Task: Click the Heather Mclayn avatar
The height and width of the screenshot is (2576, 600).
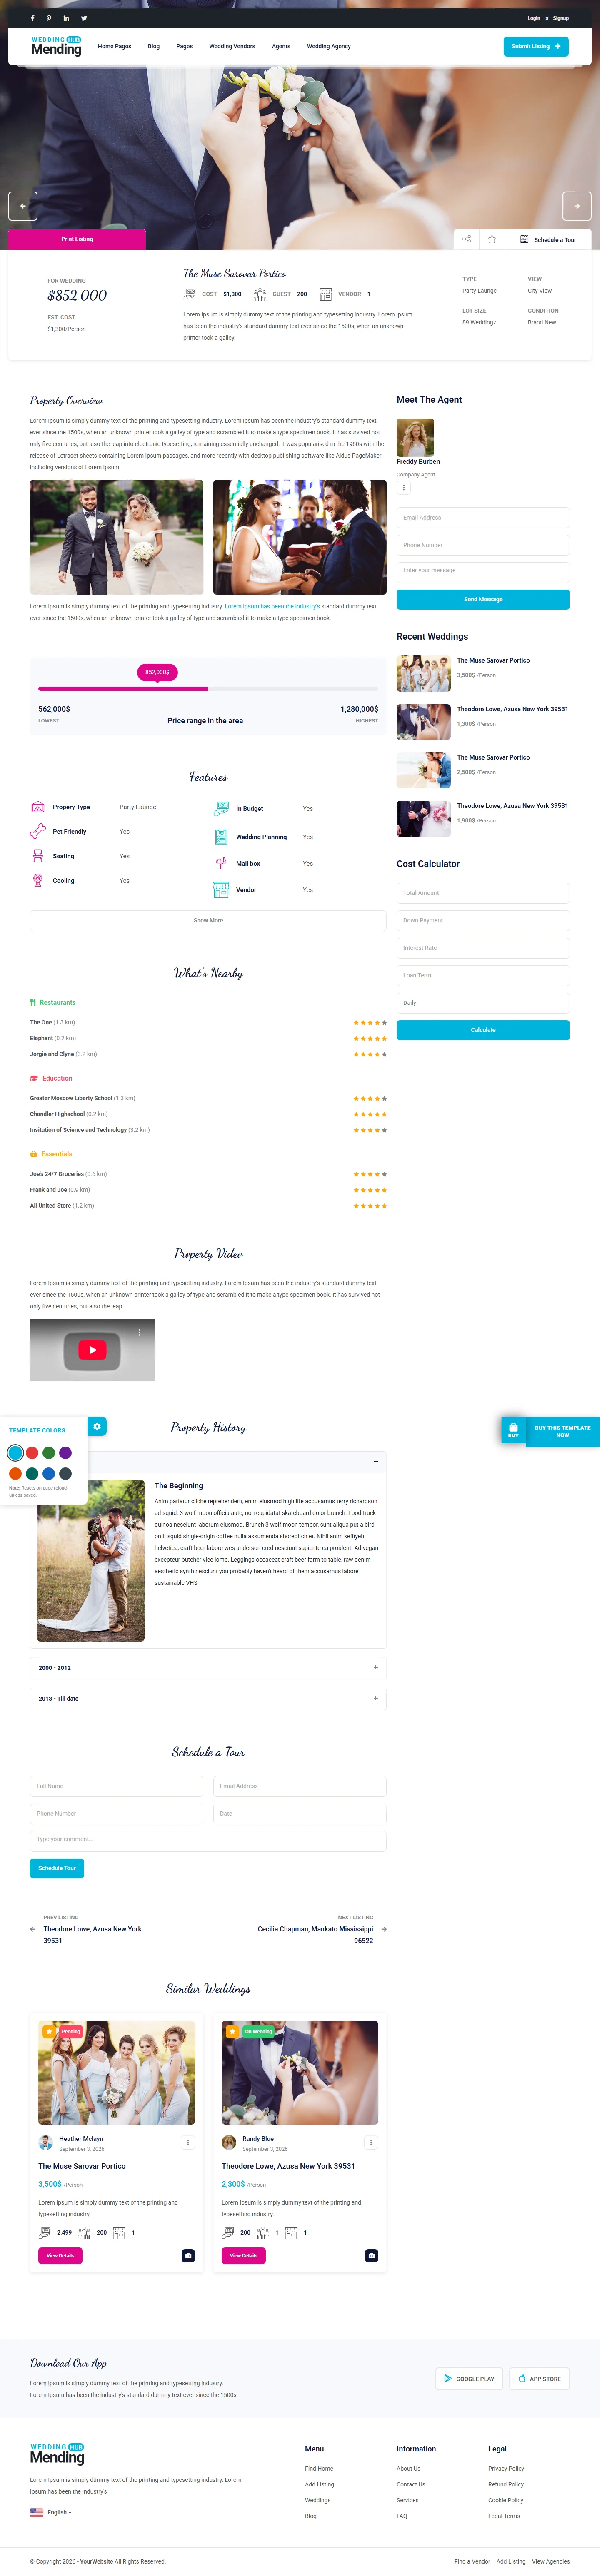Action: pyautogui.click(x=45, y=2142)
